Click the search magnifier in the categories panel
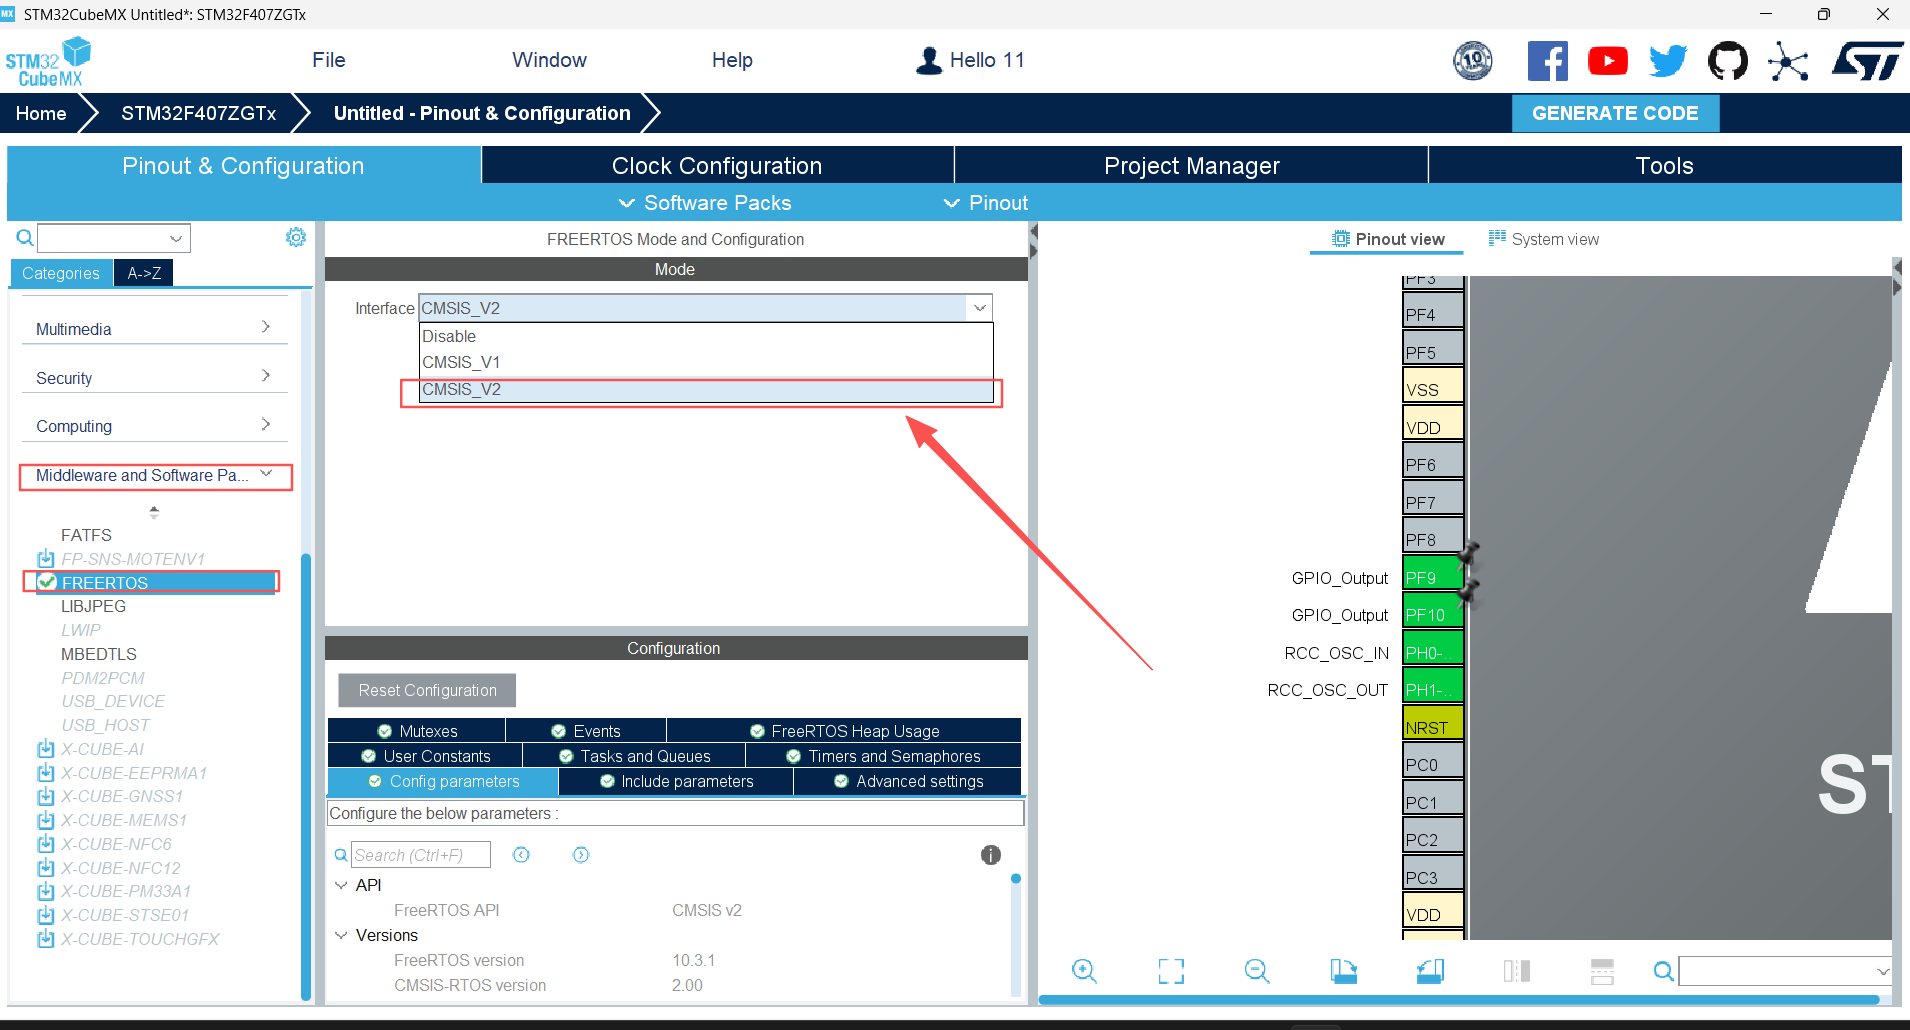This screenshot has width=1910, height=1030. (x=25, y=238)
